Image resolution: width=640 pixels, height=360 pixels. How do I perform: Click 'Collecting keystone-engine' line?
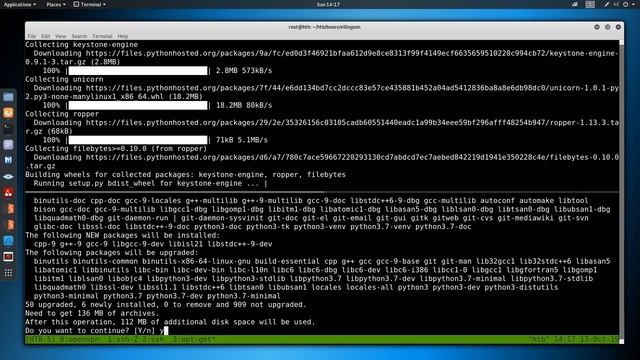[82, 44]
